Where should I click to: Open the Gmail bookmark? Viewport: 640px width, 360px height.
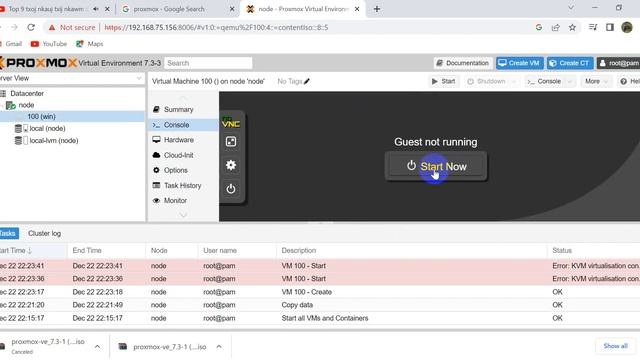[11, 44]
